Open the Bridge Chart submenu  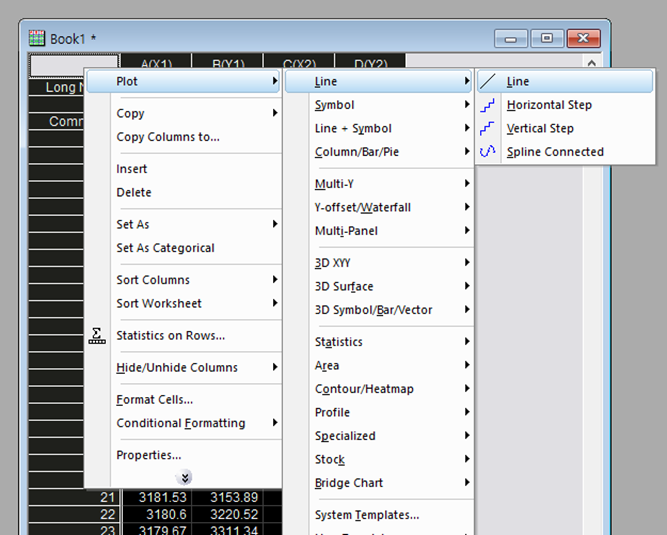(x=379, y=483)
